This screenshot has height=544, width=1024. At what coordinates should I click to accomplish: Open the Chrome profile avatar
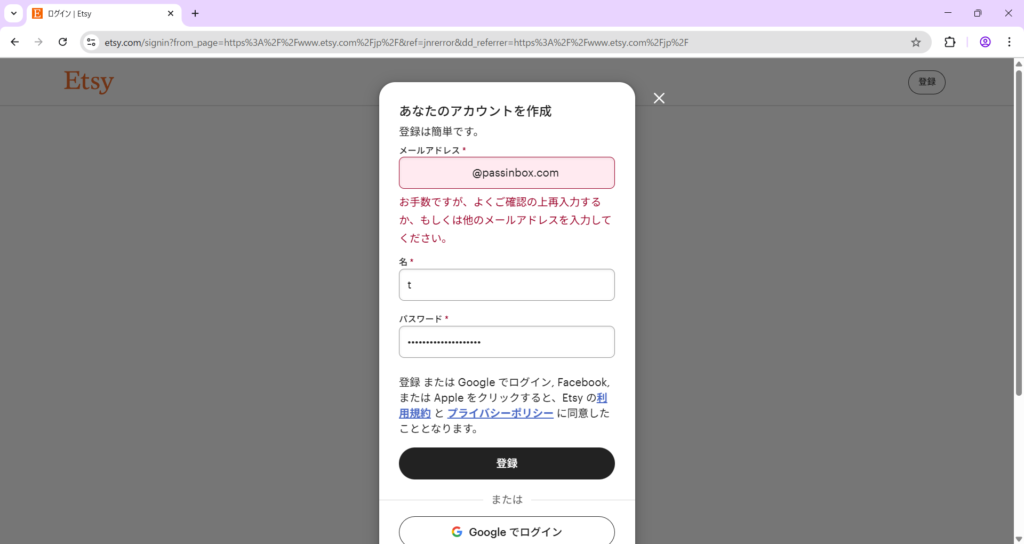coord(985,42)
